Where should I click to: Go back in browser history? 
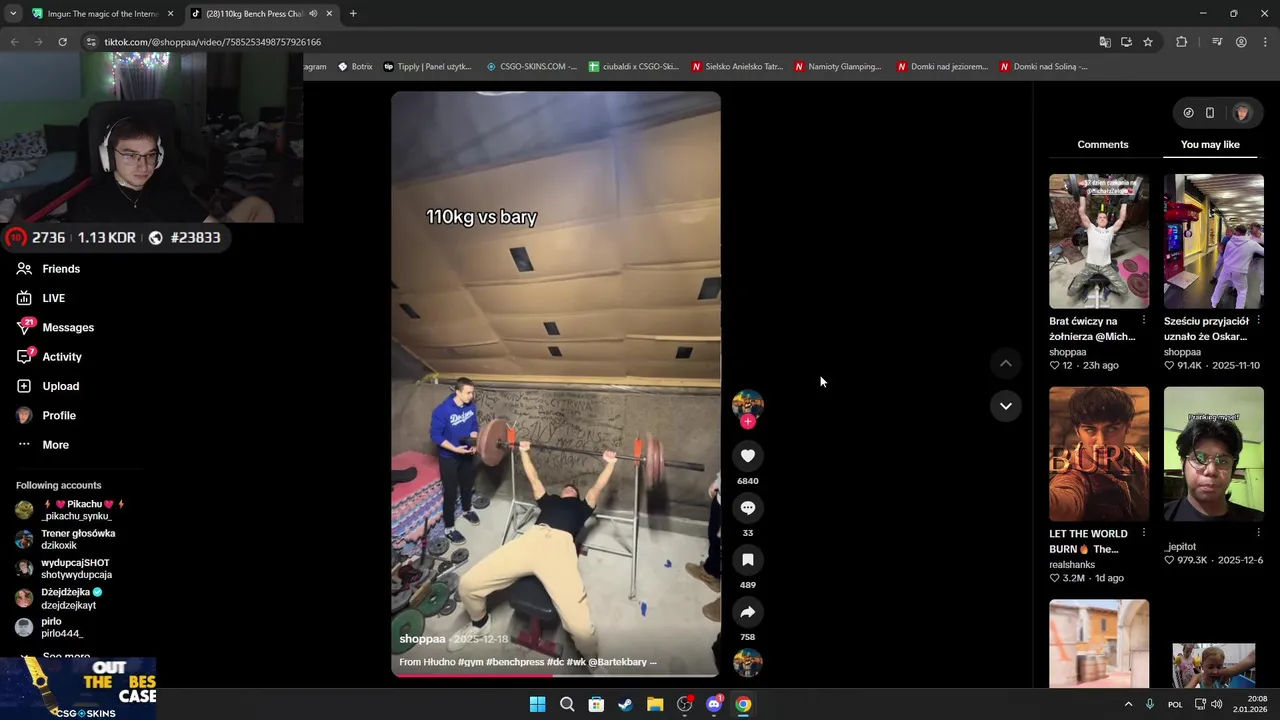[14, 42]
